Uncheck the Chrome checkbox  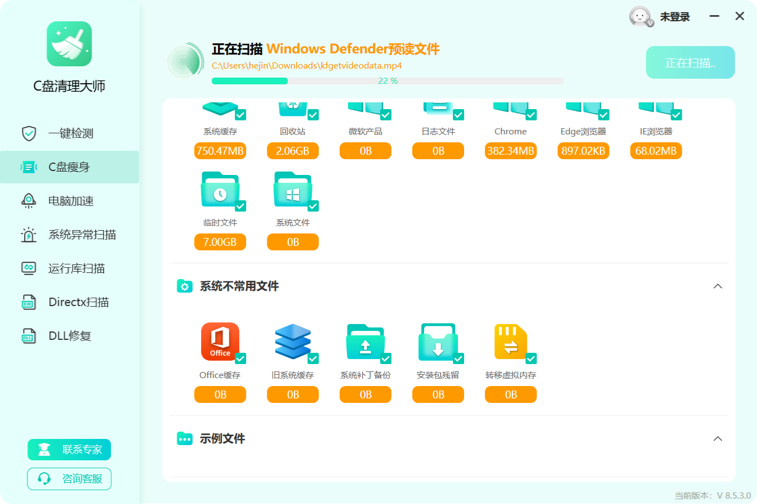tap(531, 115)
